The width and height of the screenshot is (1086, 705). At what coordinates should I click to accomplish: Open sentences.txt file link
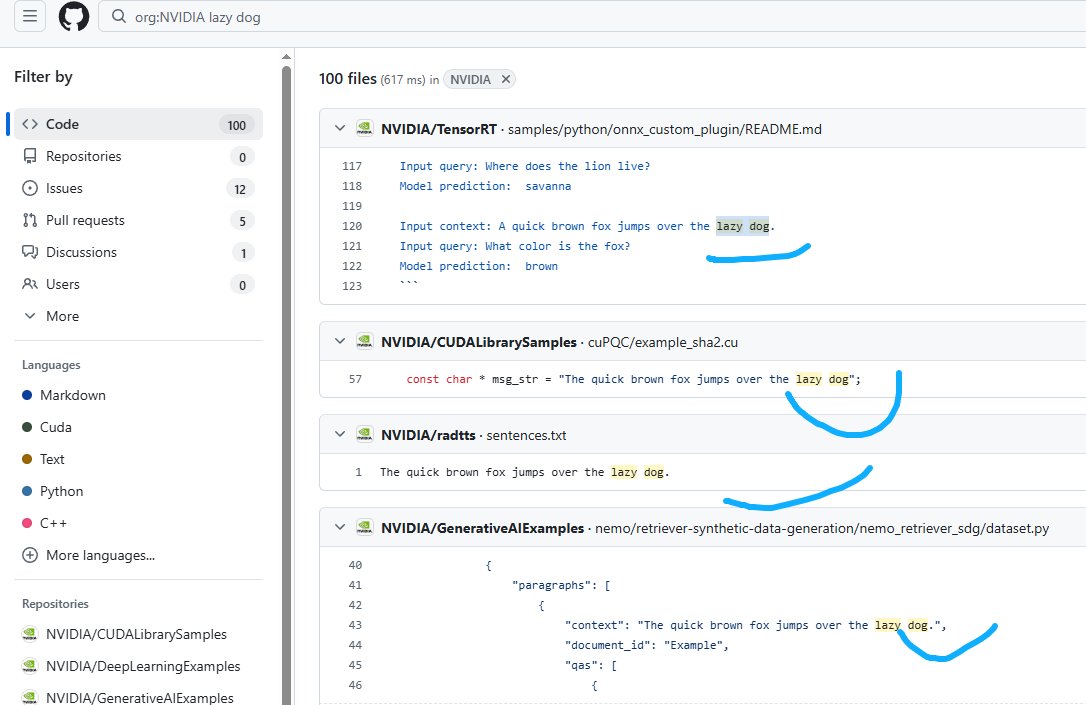point(526,435)
